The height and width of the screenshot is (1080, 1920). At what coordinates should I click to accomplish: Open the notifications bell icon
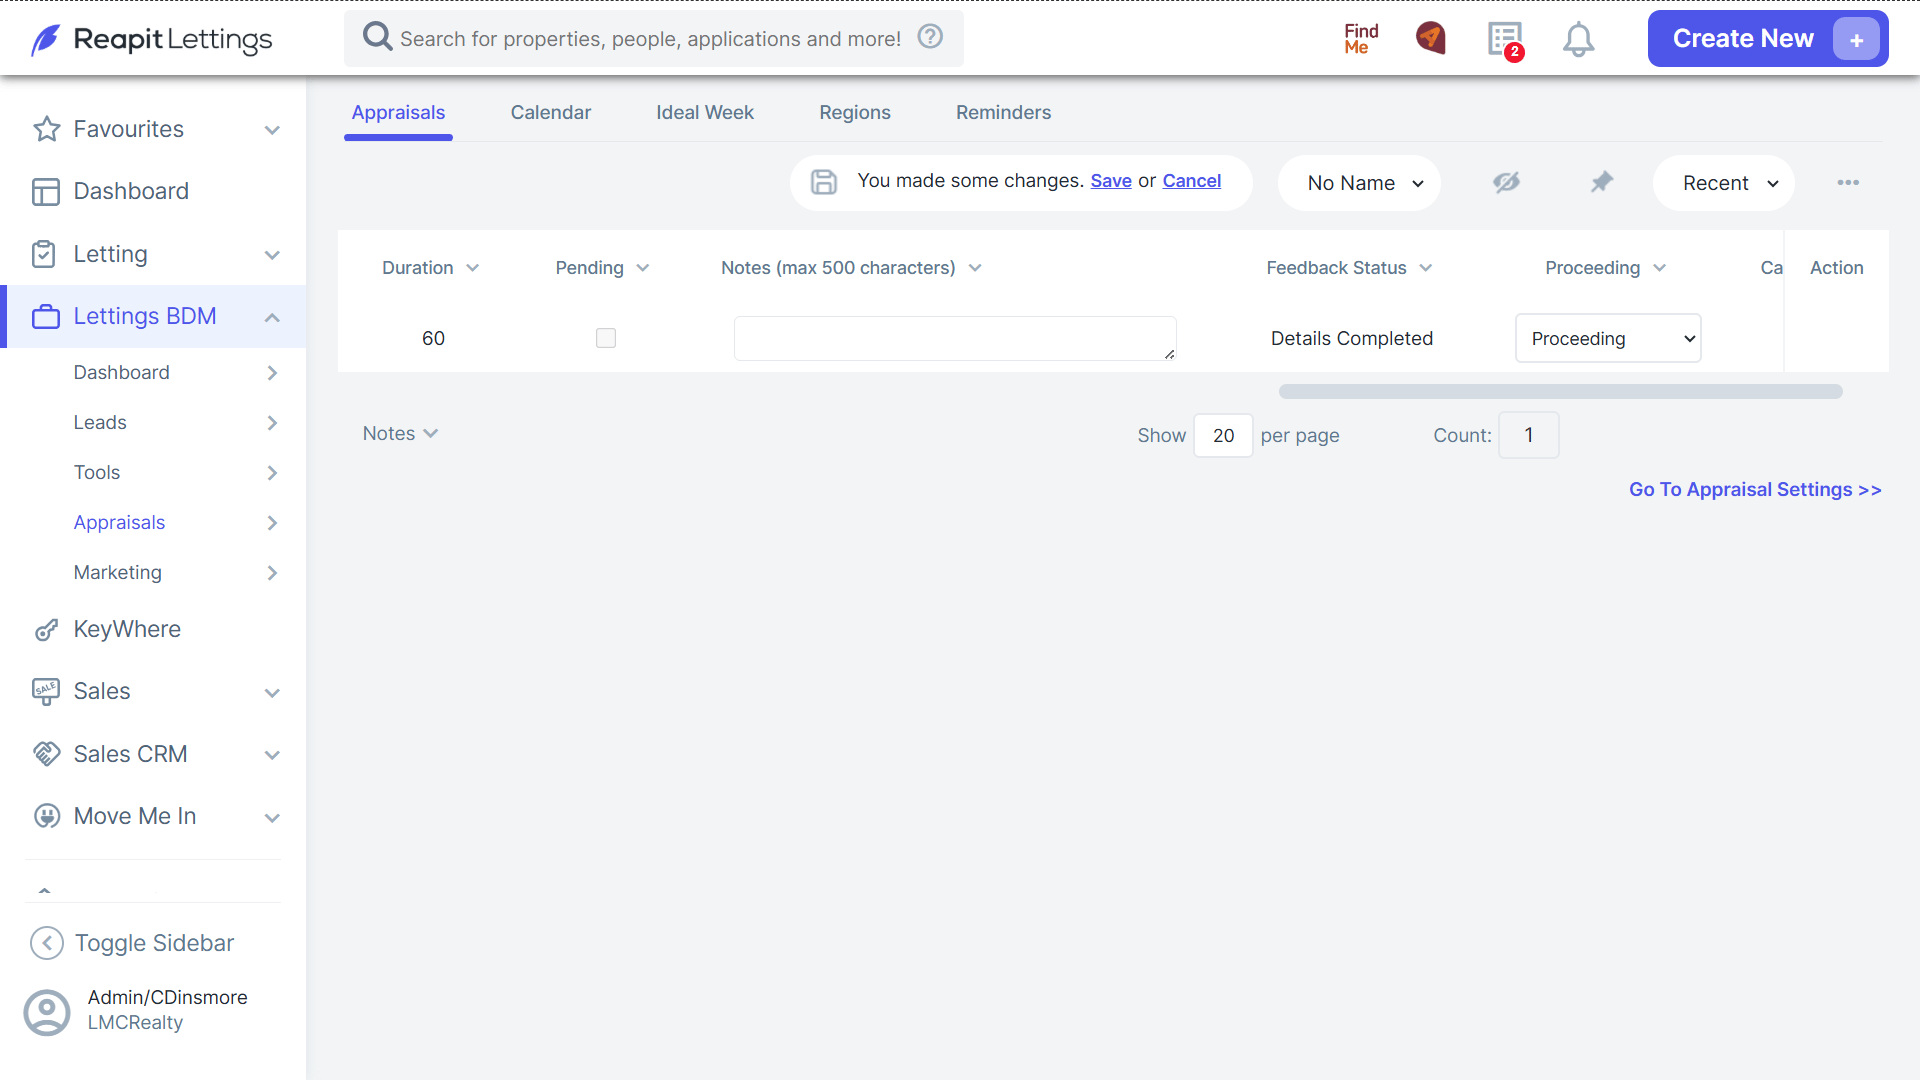1578,39
